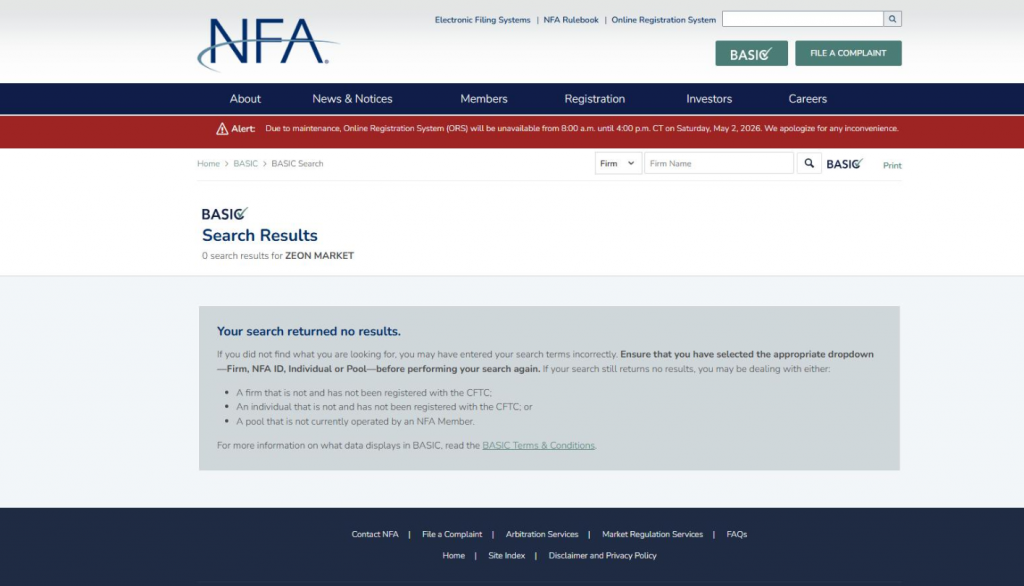Viewport: 1024px width, 586px height.
Task: Click the BASIC search magnifier button
Action: 808,163
